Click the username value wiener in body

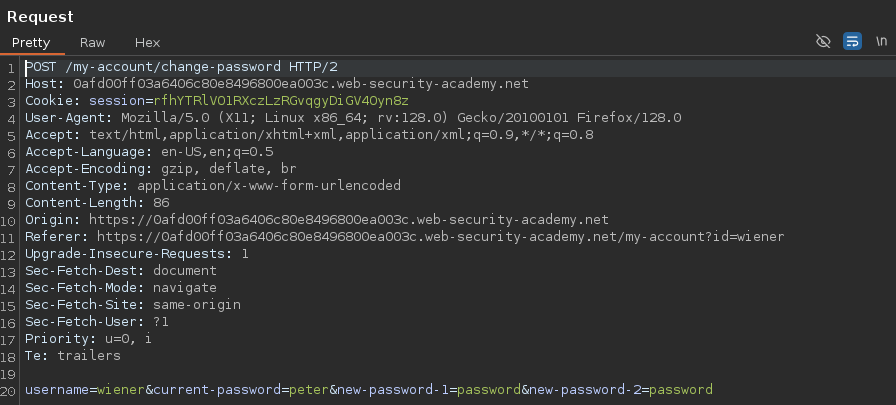click(x=121, y=389)
